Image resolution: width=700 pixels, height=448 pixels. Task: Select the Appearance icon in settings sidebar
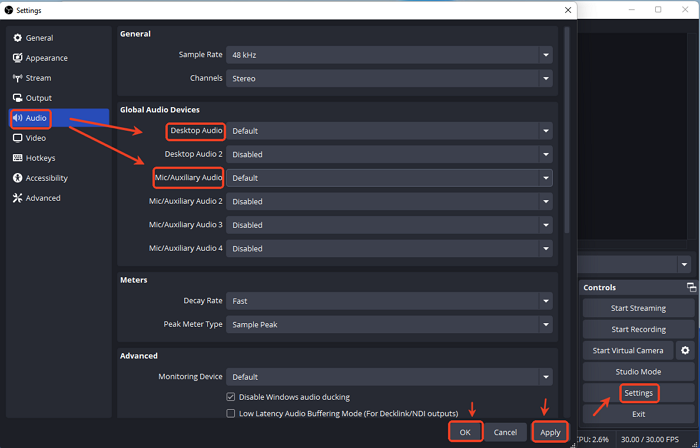[17, 58]
